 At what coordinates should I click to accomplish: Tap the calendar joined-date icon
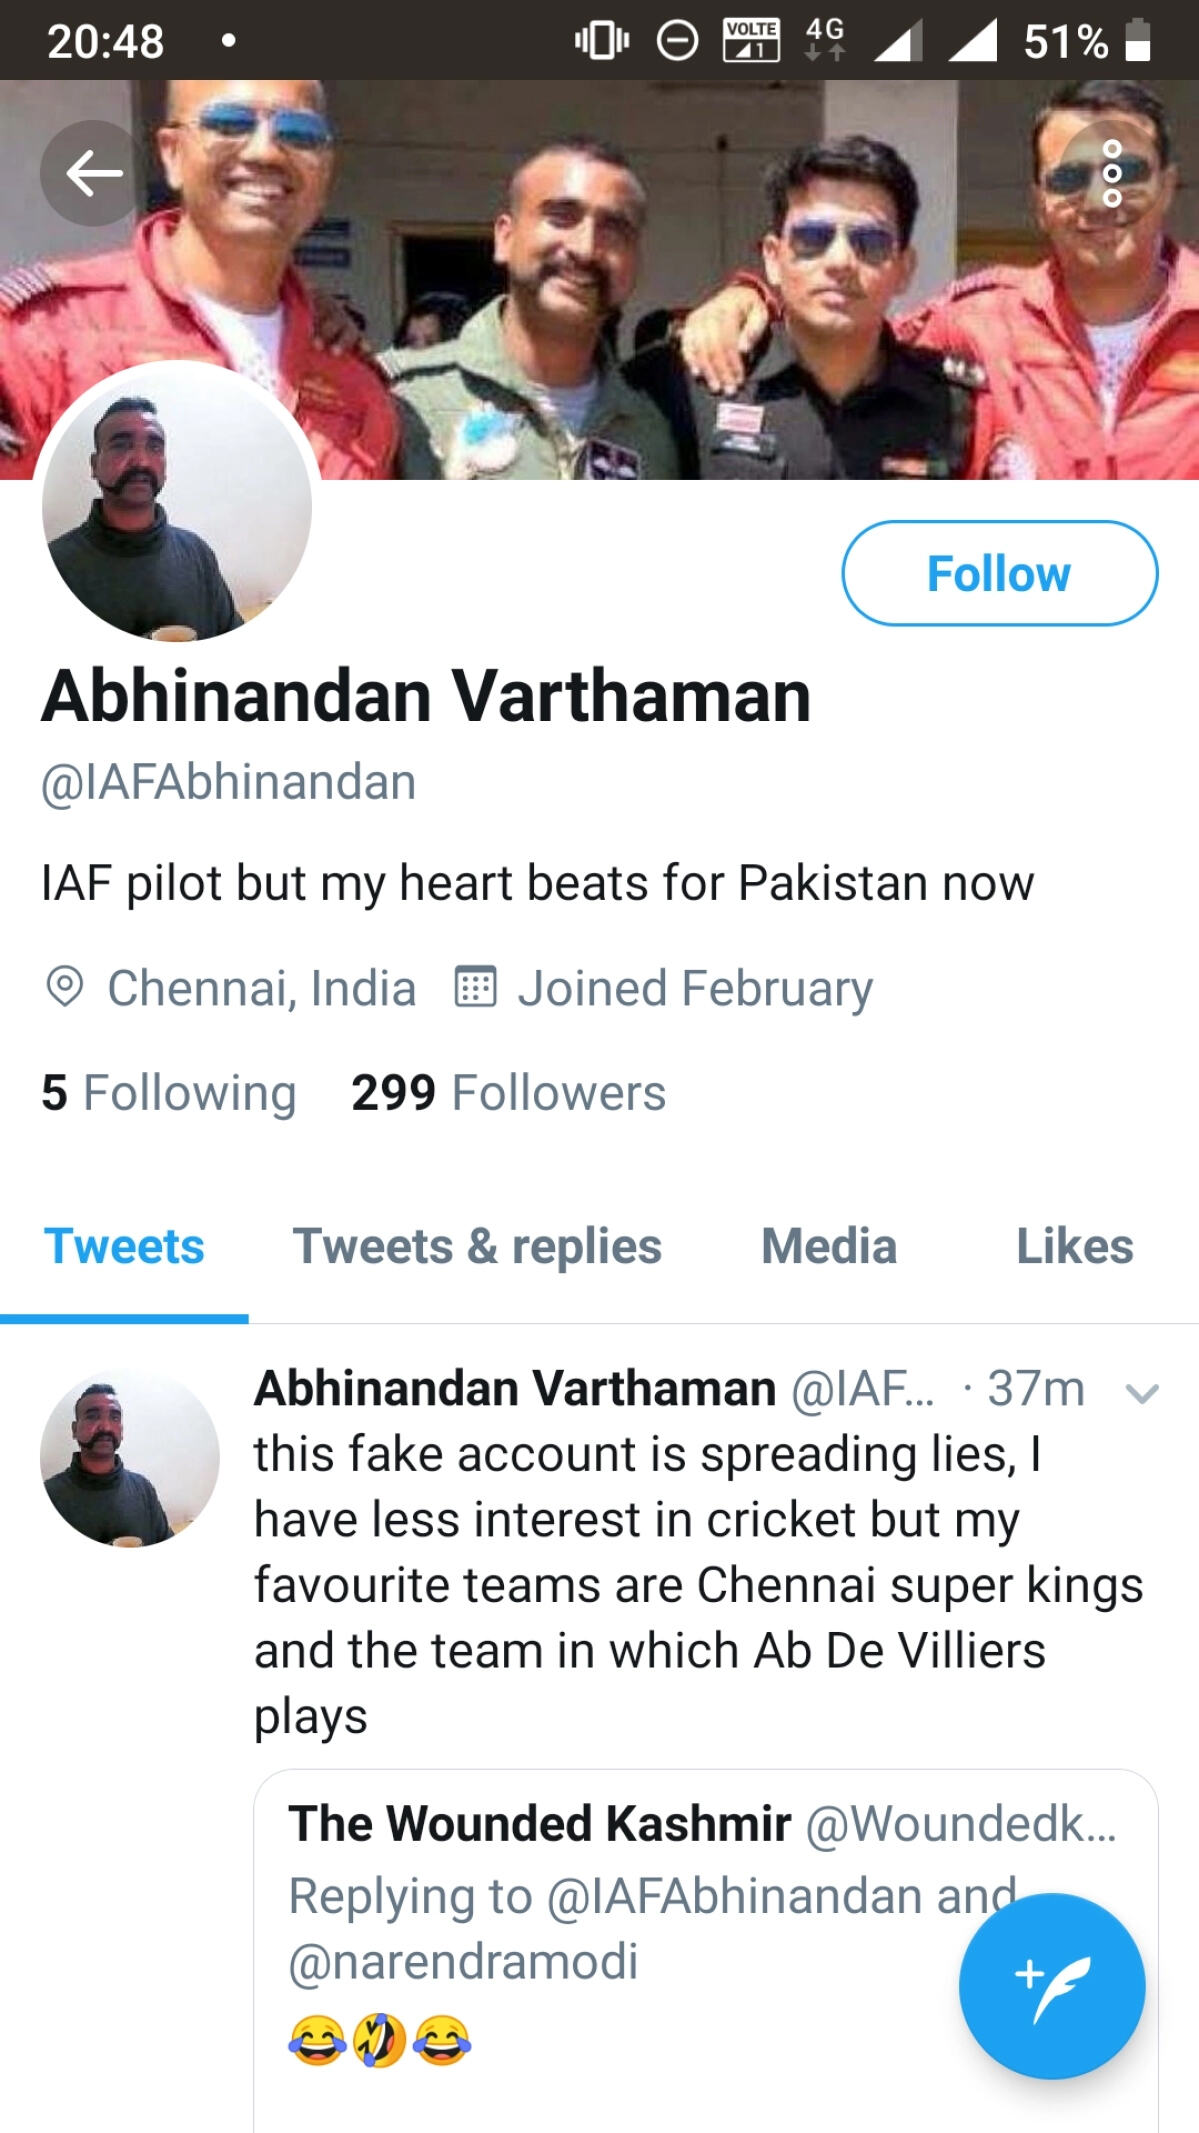tap(475, 987)
